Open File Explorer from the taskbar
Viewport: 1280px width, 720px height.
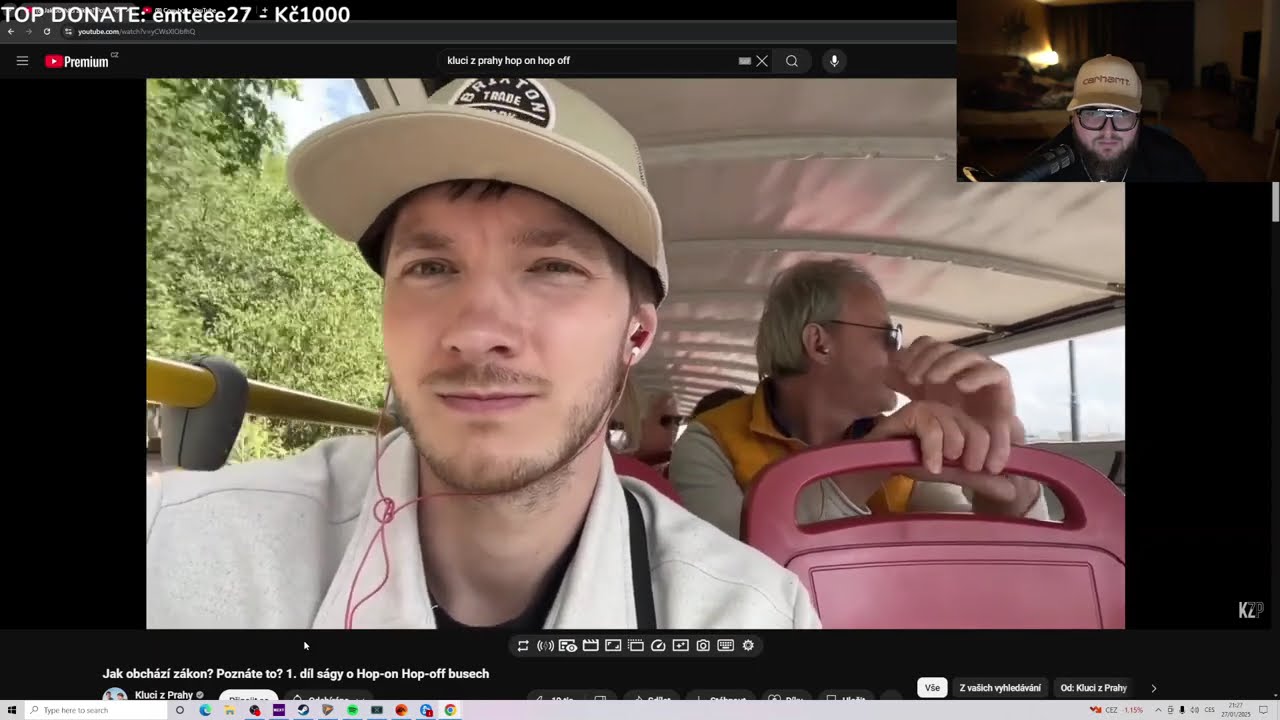(229, 710)
